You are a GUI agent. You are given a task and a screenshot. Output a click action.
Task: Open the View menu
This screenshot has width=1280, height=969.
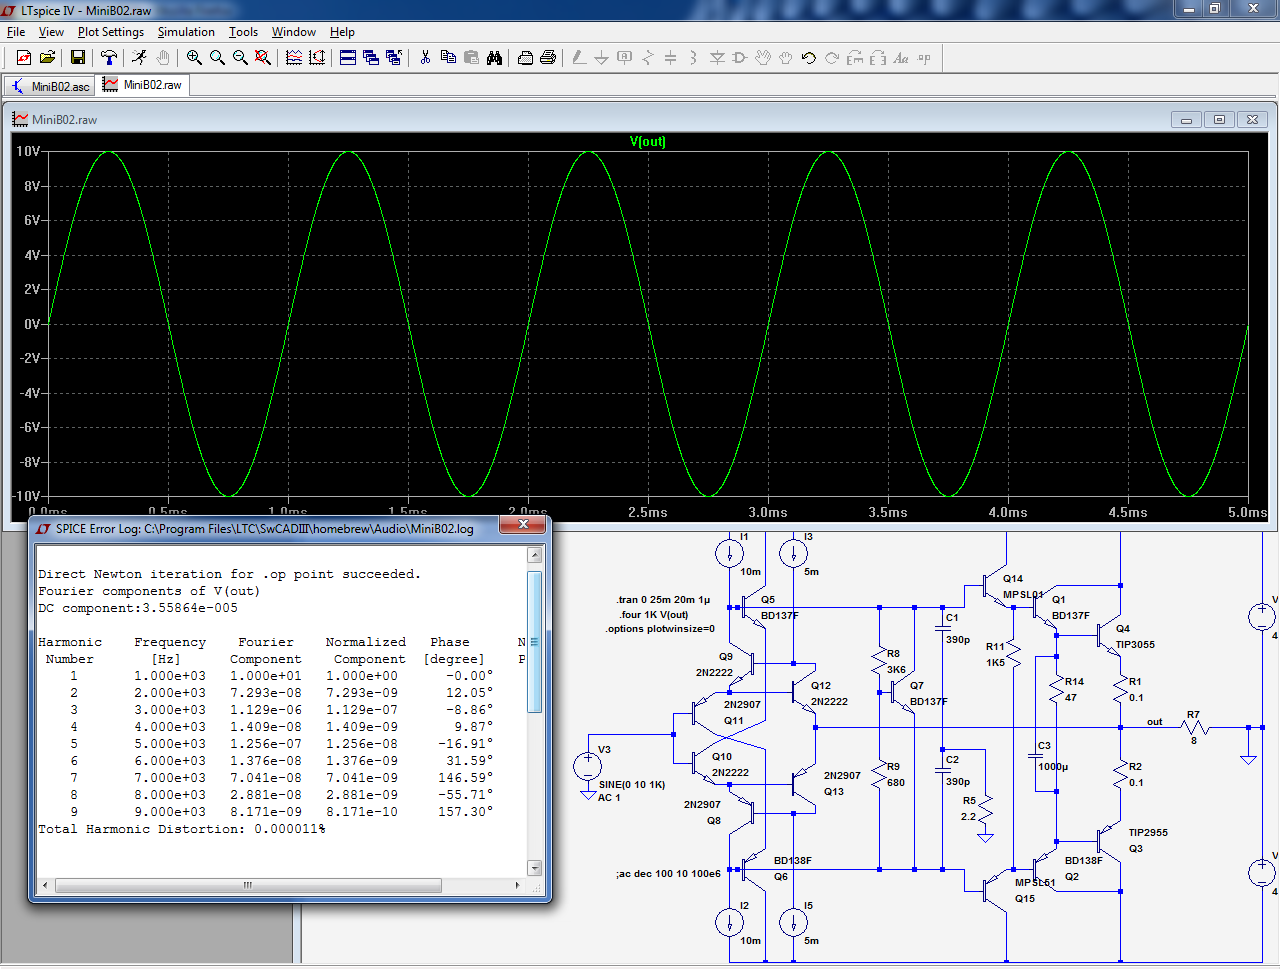(x=51, y=32)
